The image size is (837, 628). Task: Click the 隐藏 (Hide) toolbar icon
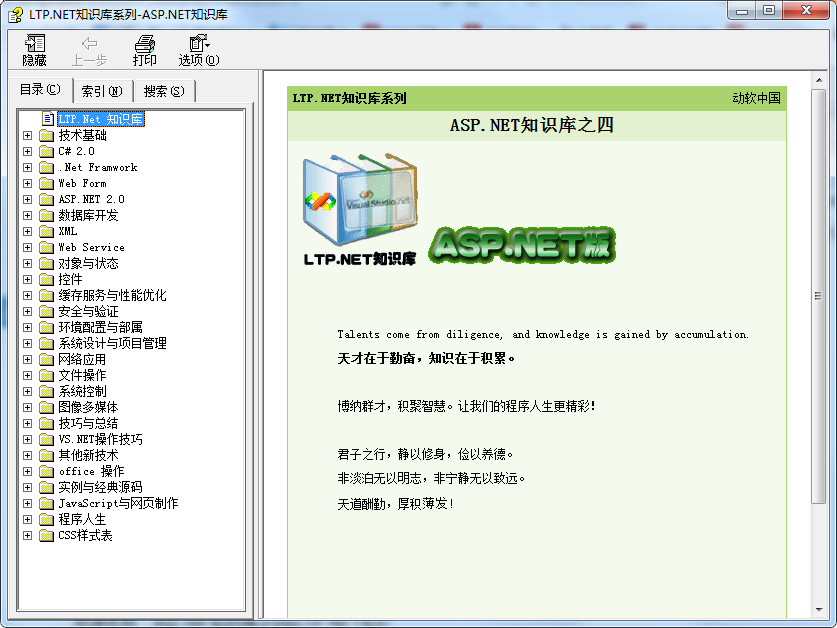[x=33, y=48]
